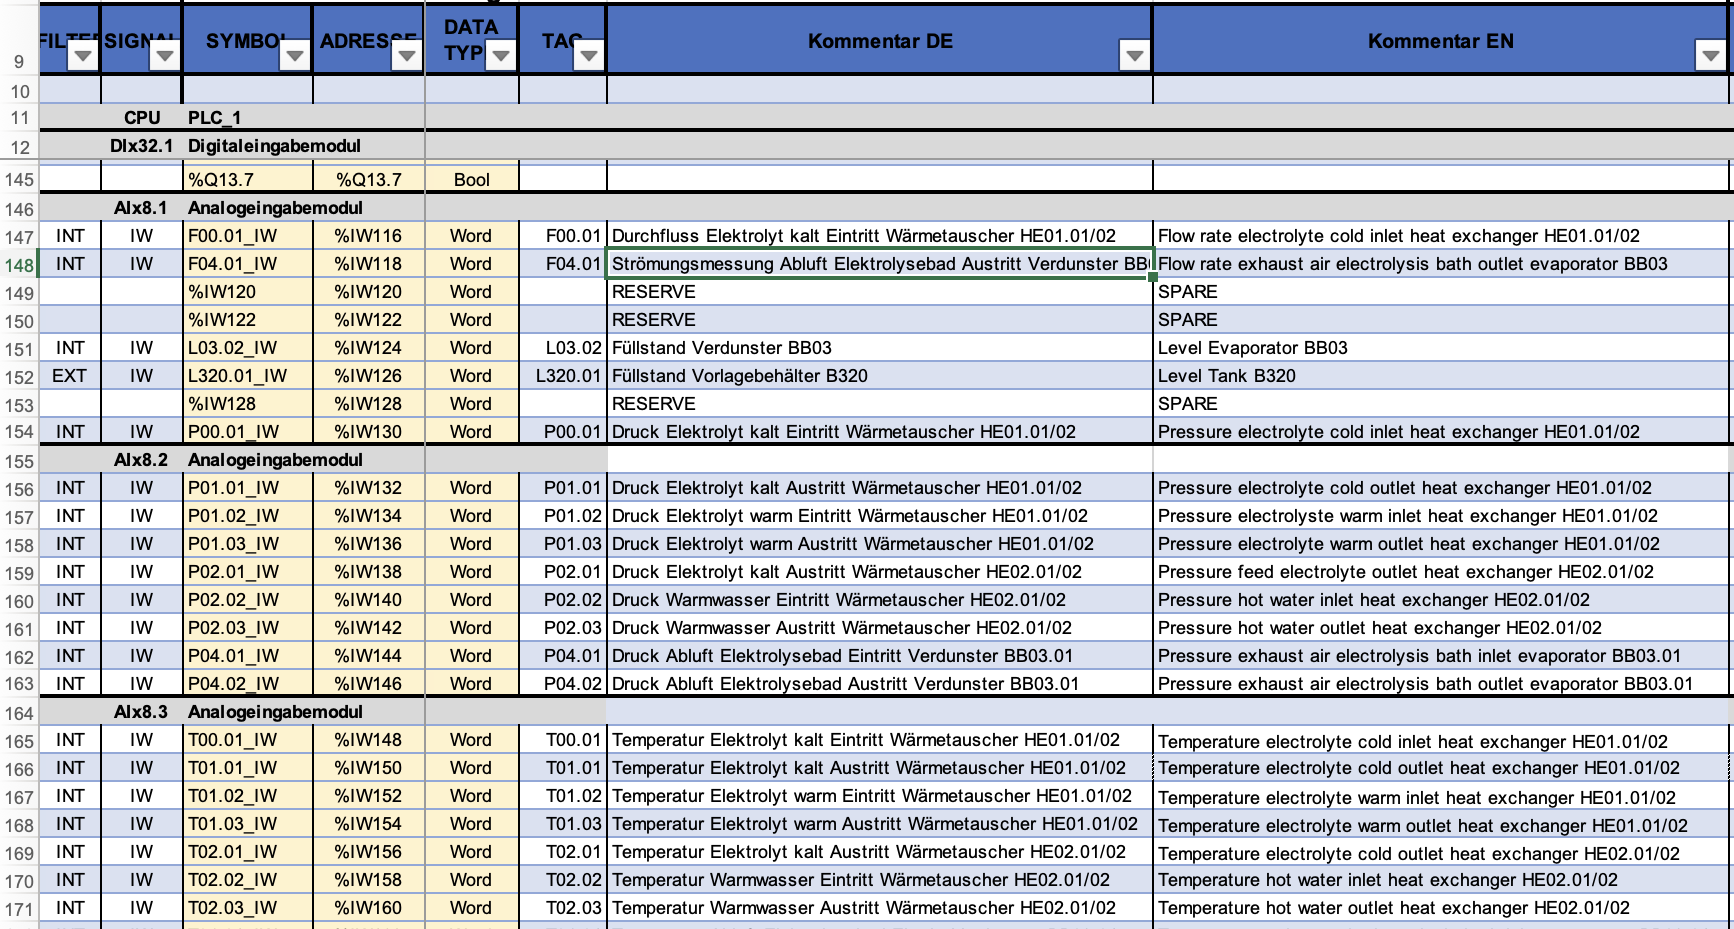Viewport: 1734px width, 929px height.
Task: Click the Kommentar EN header cell
Action: point(1440,41)
